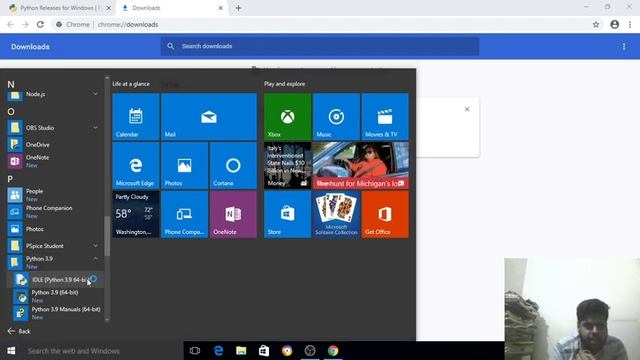This screenshot has width=640, height=360.
Task: Remove the download item with X
Action: (x=467, y=109)
